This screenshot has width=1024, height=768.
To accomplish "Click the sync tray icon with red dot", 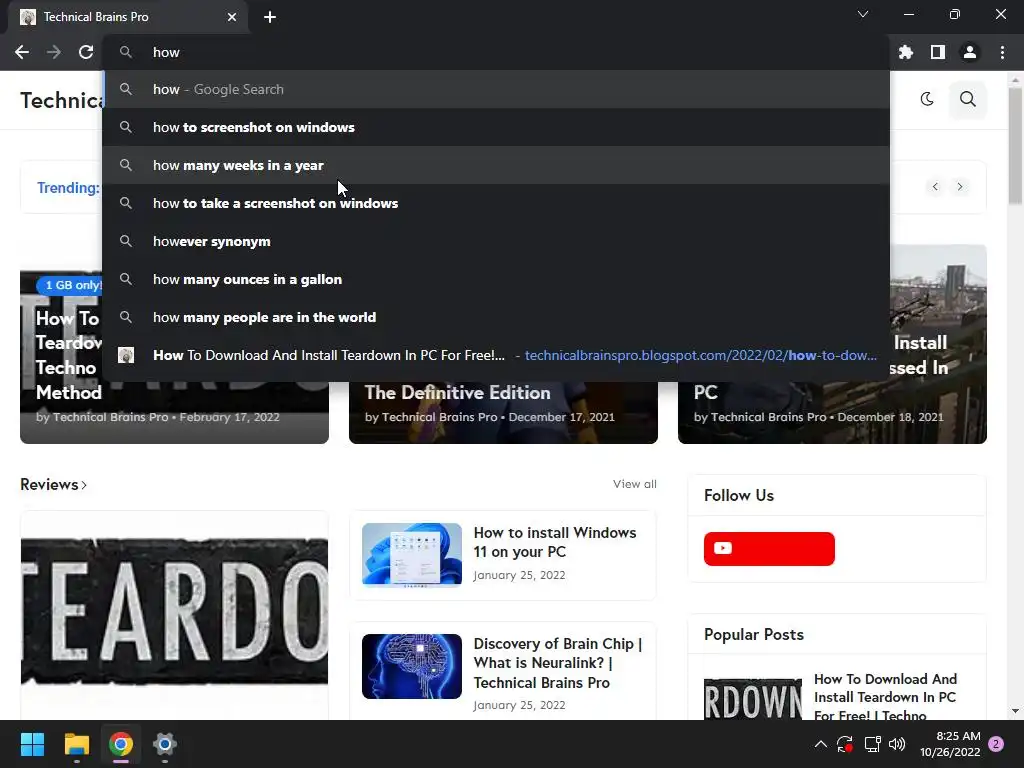I will click(845, 744).
